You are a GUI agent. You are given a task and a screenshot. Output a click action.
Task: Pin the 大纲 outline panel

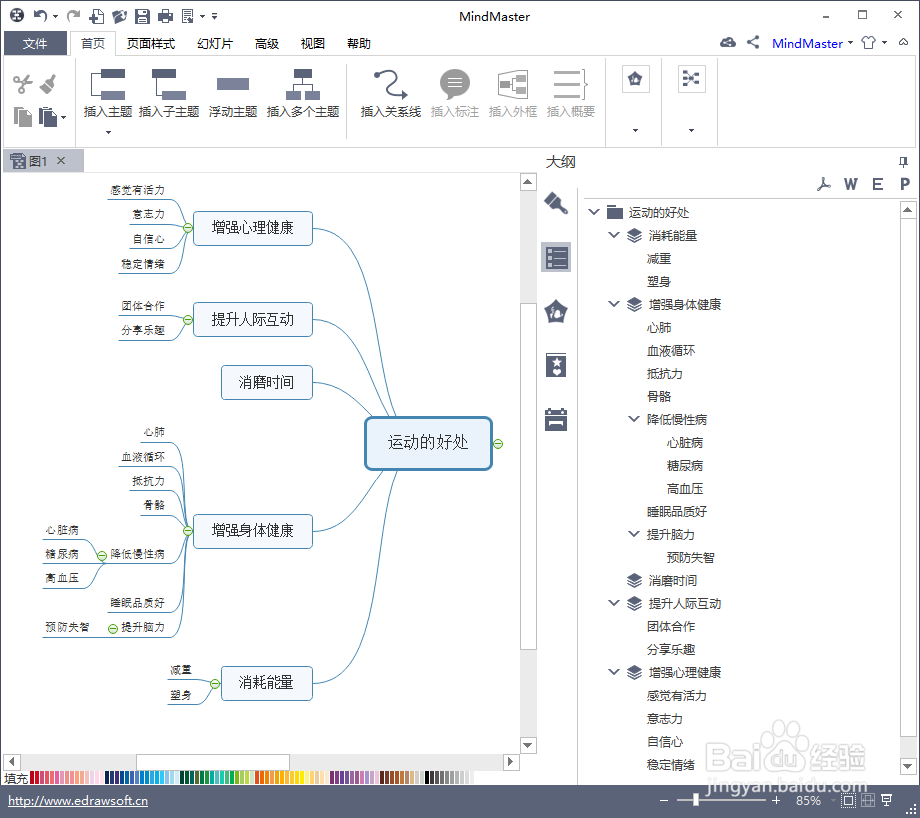[904, 162]
